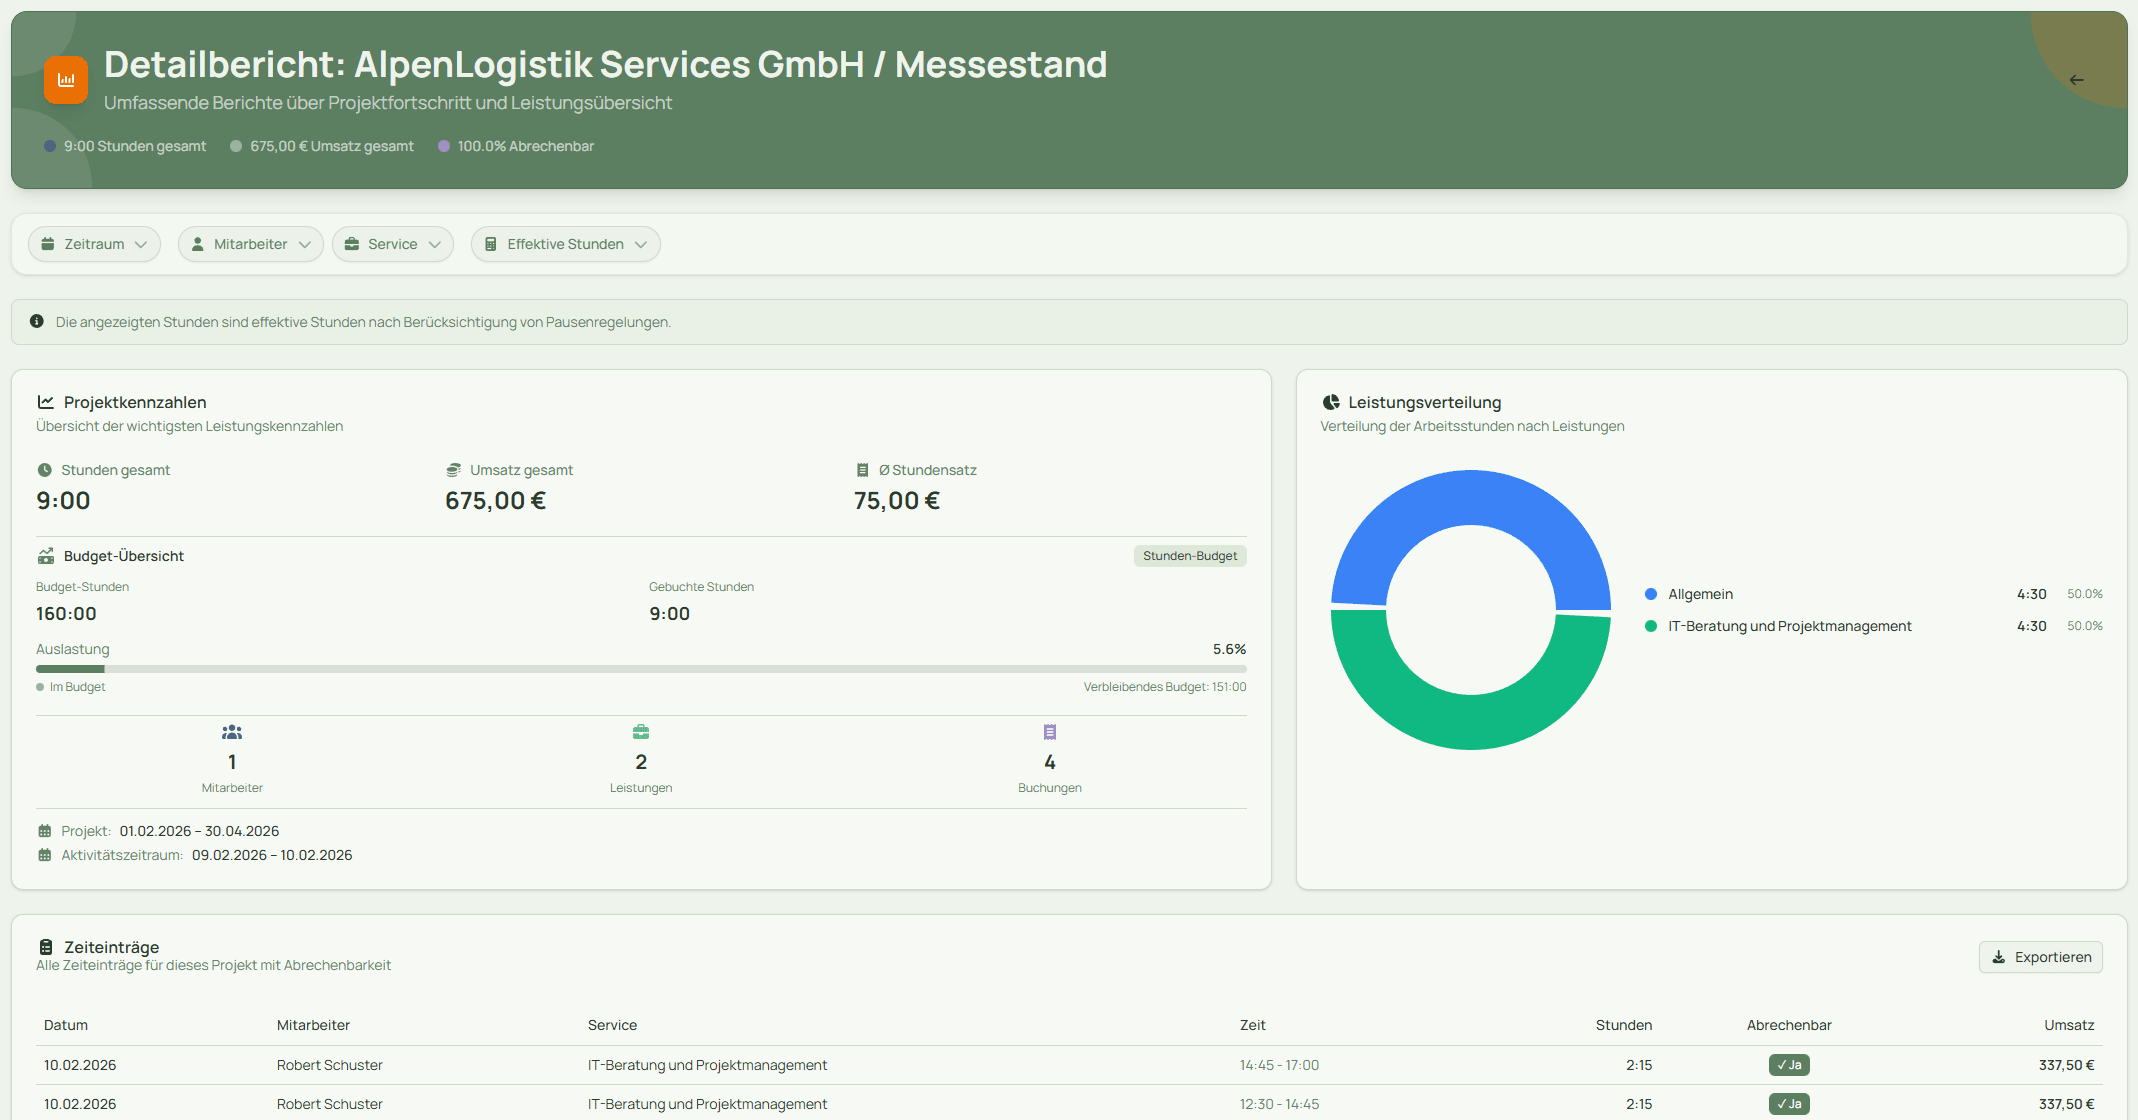Go back using the header arrow
Screen dimensions: 2138x1120
click(2077, 80)
